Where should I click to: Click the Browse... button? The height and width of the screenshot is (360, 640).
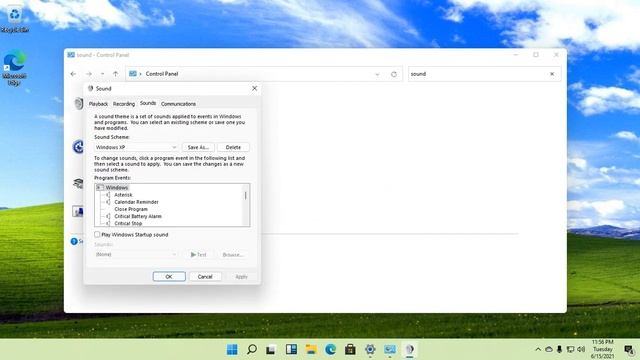pos(233,254)
